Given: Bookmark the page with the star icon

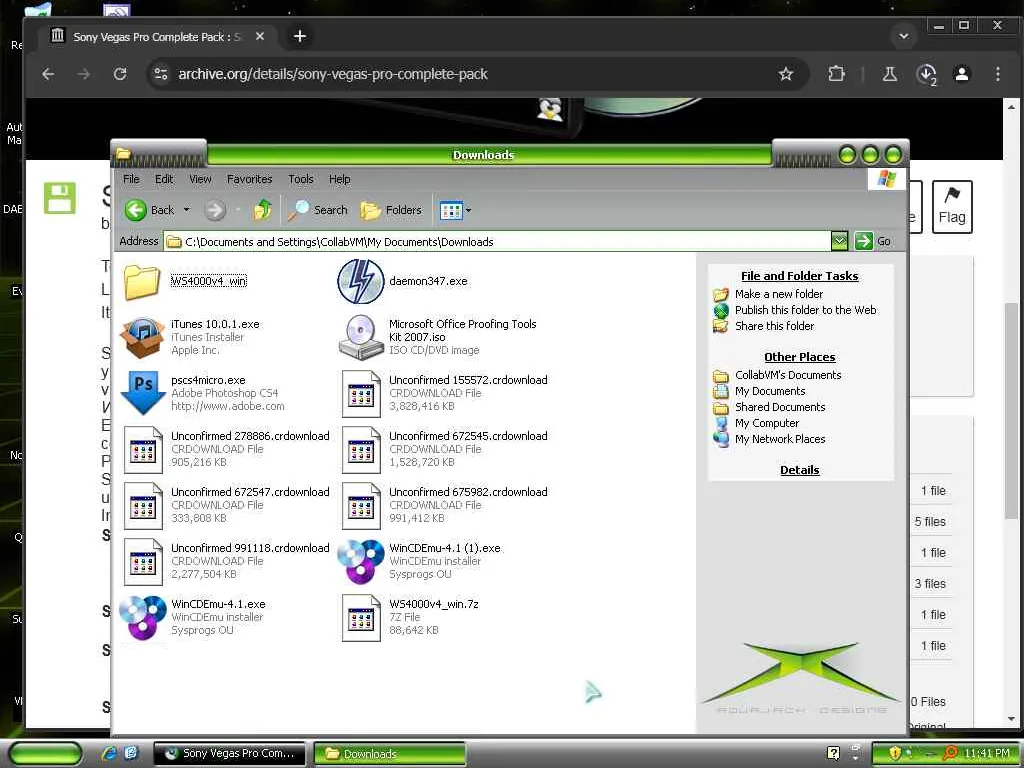Looking at the screenshot, I should coord(786,74).
